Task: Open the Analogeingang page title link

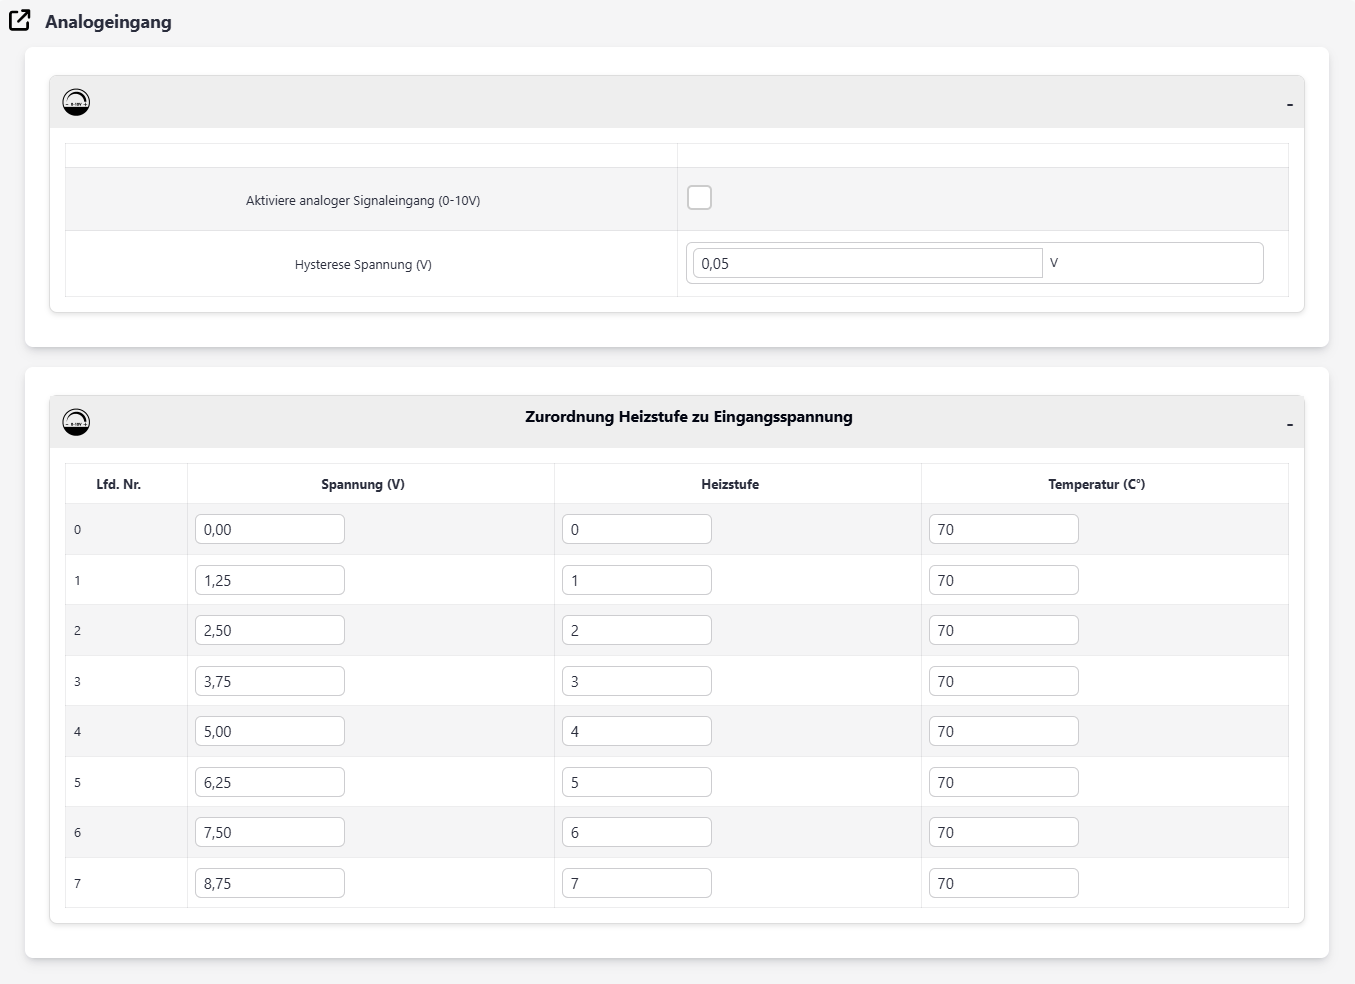Action: pos(108,22)
